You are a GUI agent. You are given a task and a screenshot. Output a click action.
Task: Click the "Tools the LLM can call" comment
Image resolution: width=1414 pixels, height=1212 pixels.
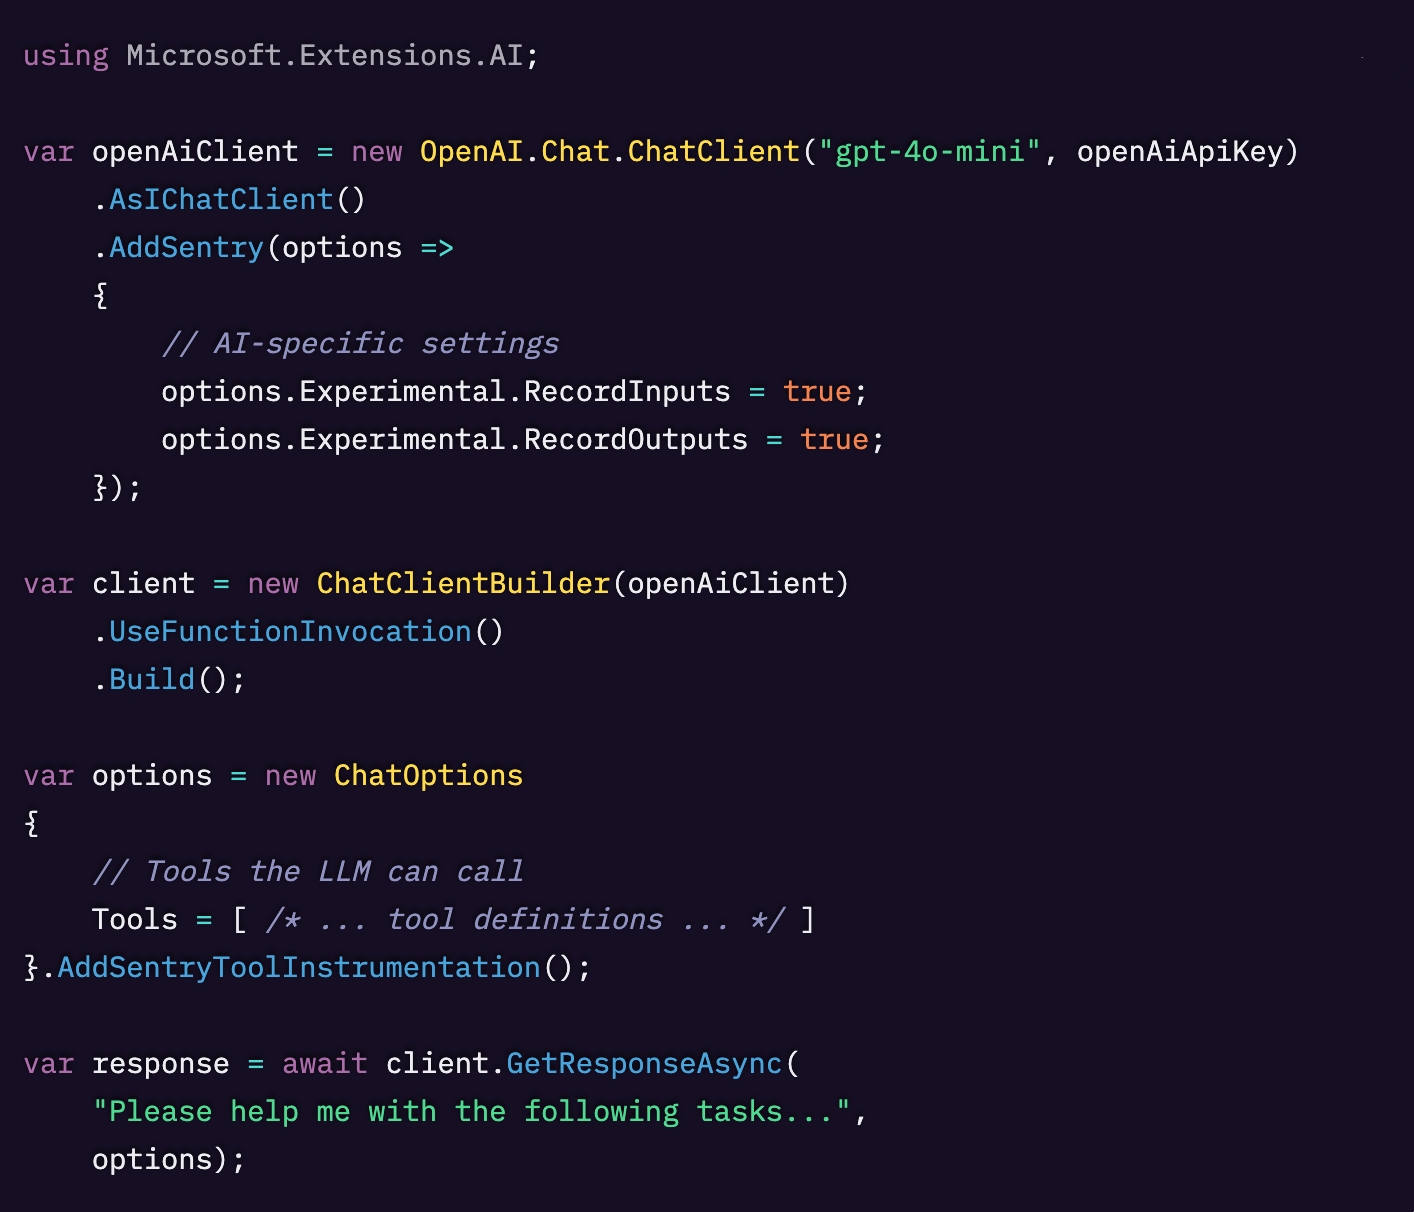308,872
